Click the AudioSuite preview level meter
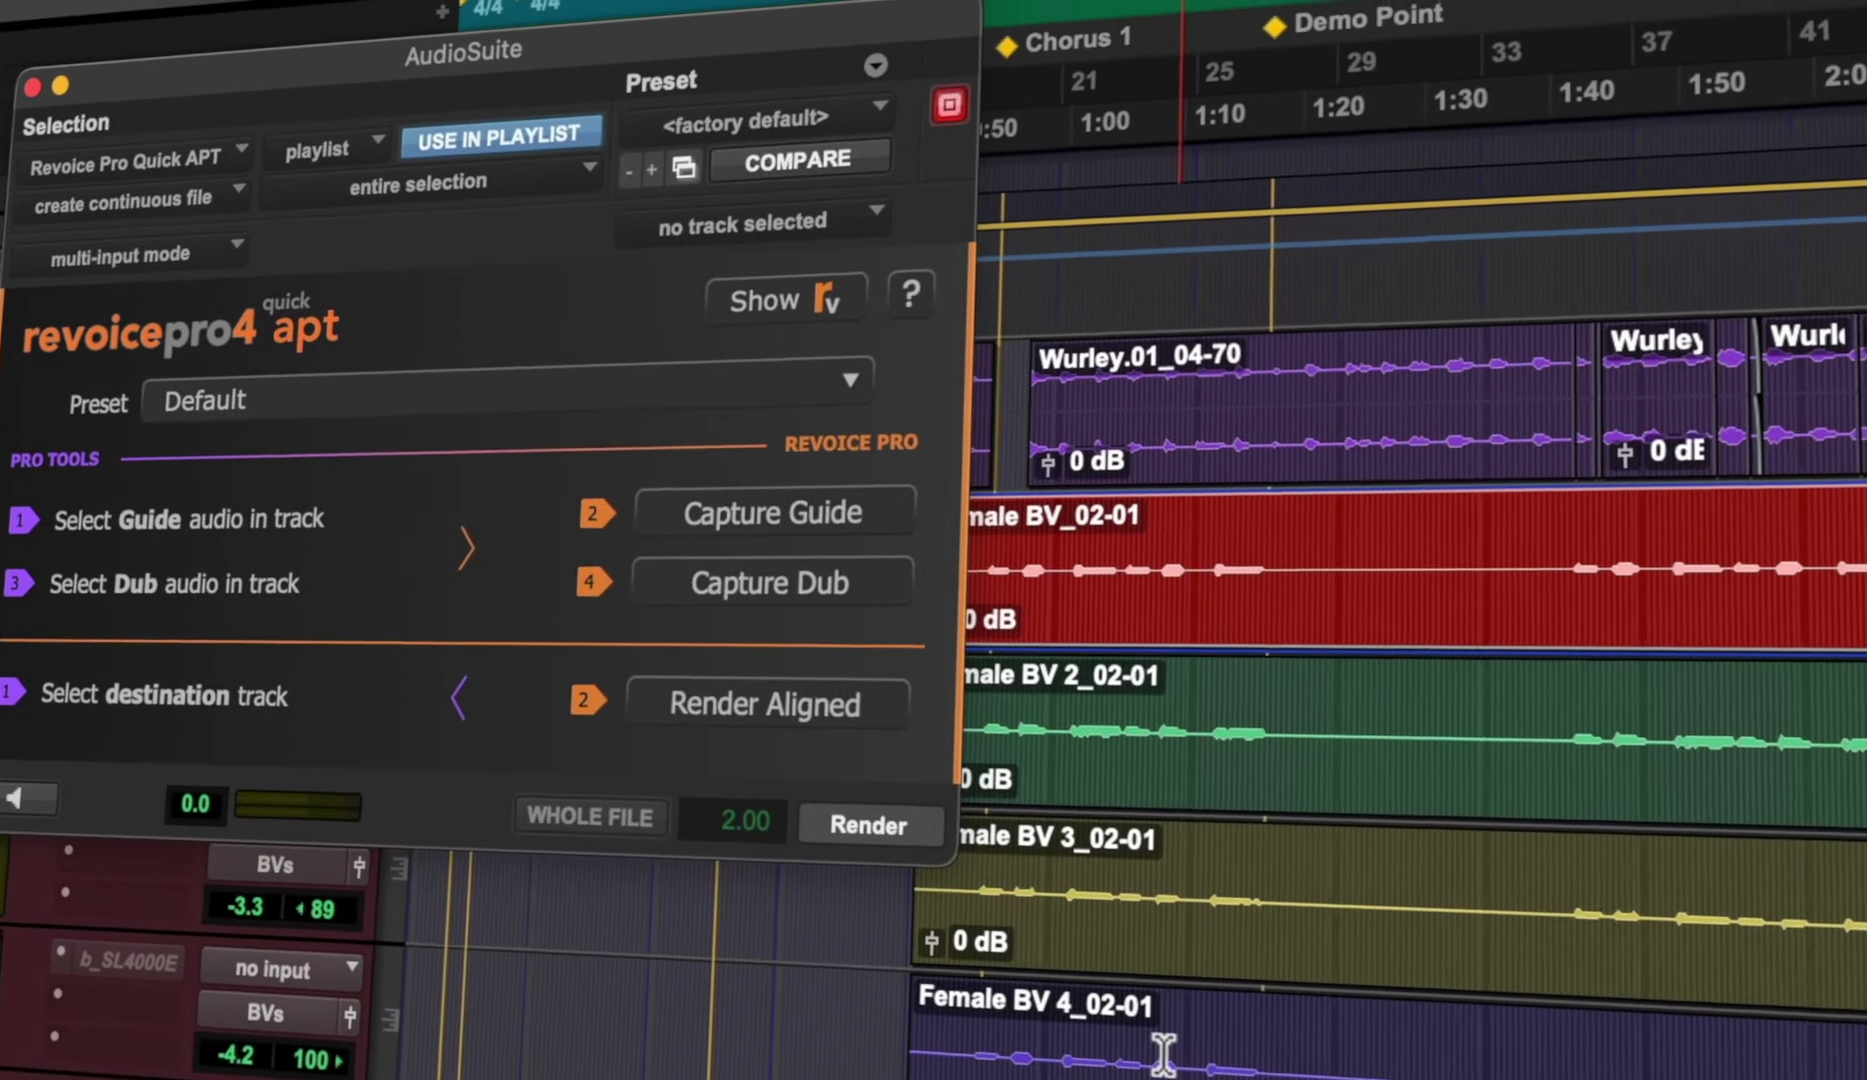 (297, 806)
